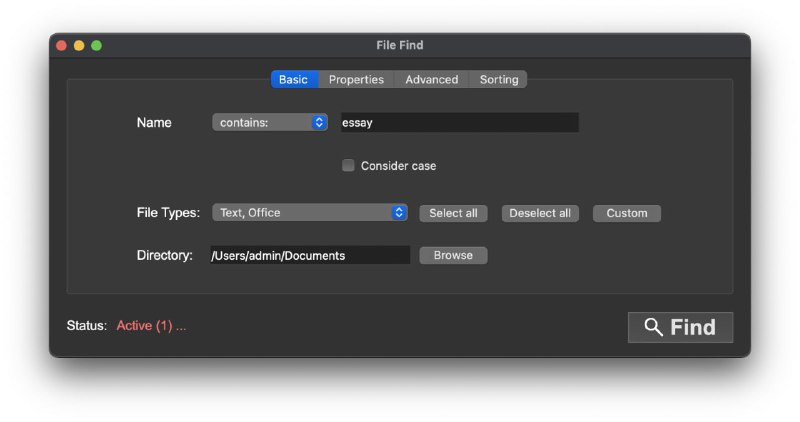Browse for a search directory
This screenshot has height=422, width=800.
click(453, 255)
